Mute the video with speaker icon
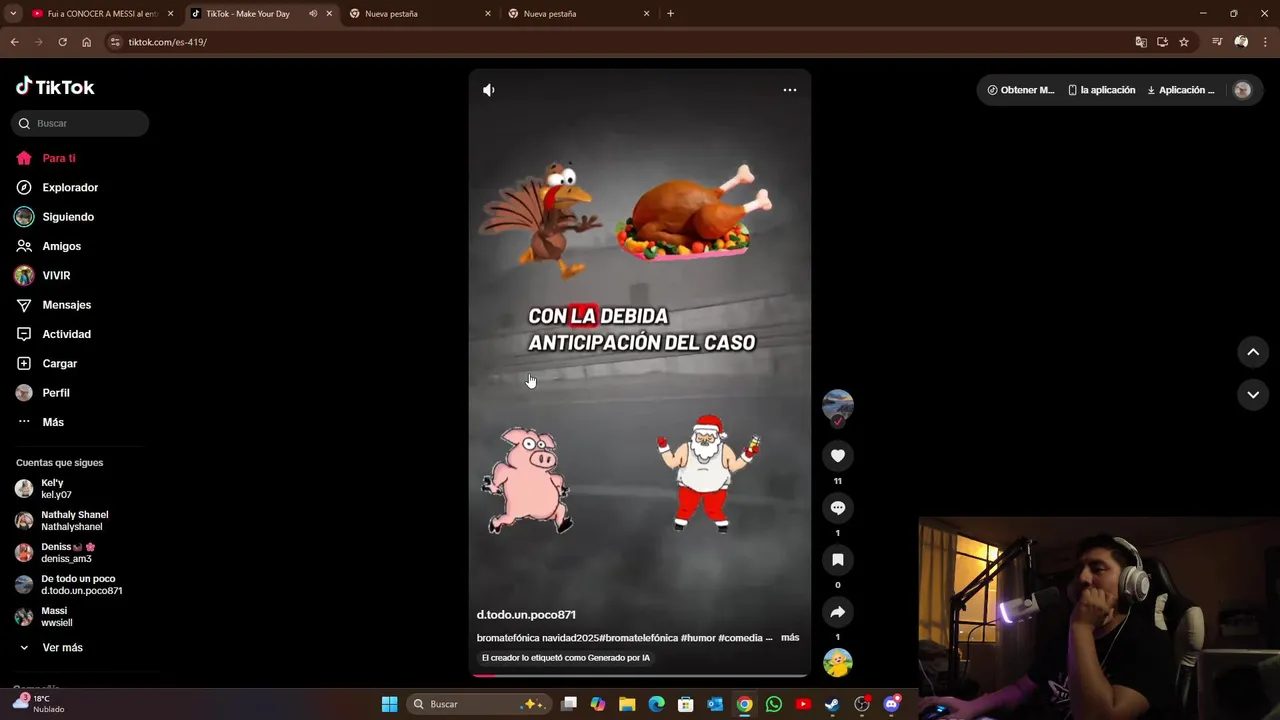The width and height of the screenshot is (1280, 720). (489, 90)
